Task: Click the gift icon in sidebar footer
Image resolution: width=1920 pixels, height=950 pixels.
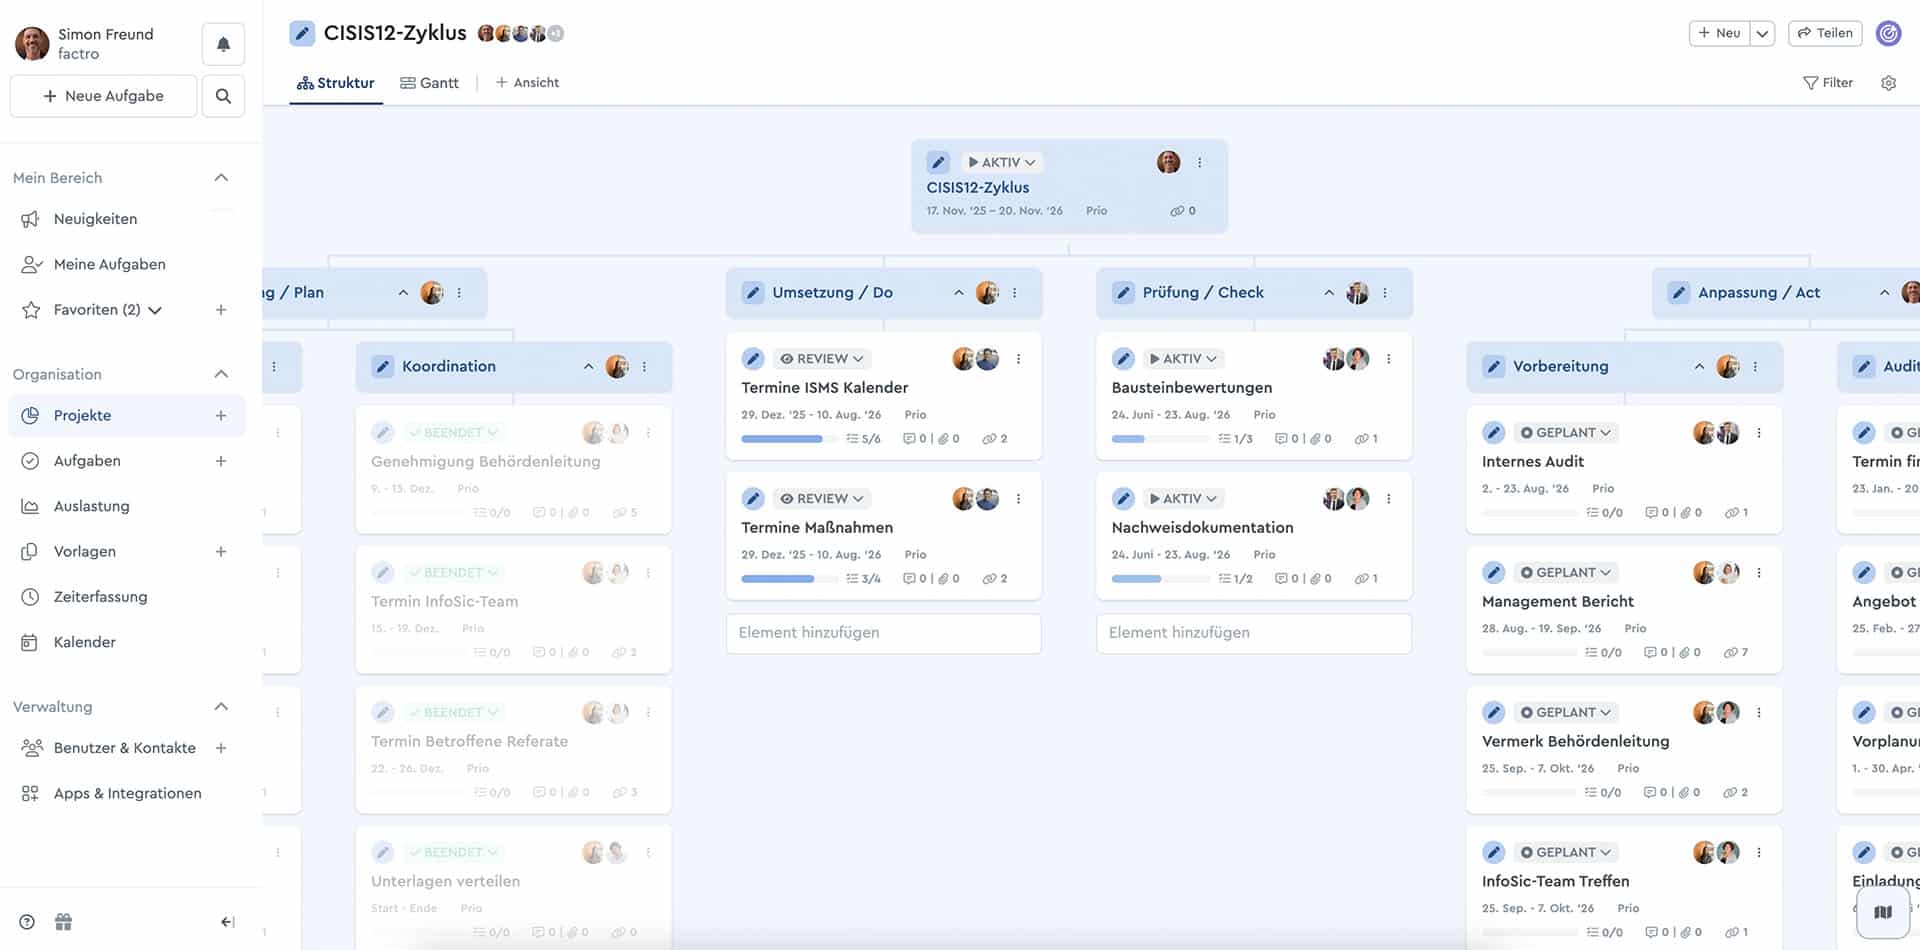Action: [63, 922]
